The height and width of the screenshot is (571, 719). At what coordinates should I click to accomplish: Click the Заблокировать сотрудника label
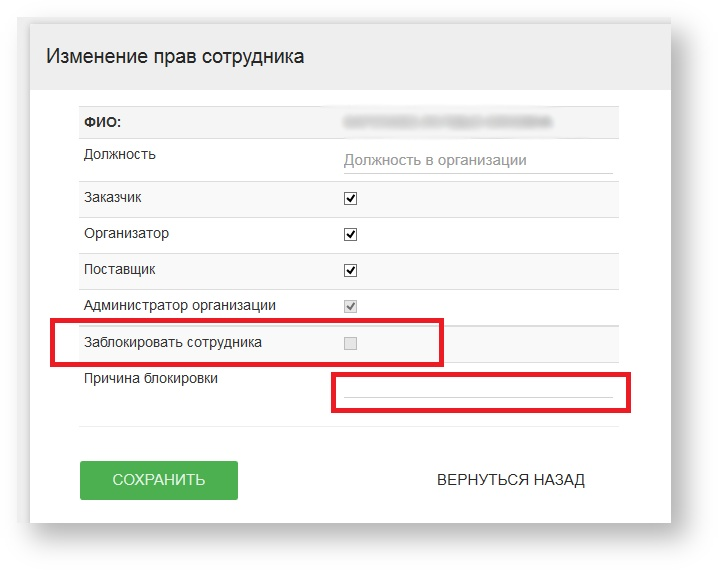coord(173,342)
